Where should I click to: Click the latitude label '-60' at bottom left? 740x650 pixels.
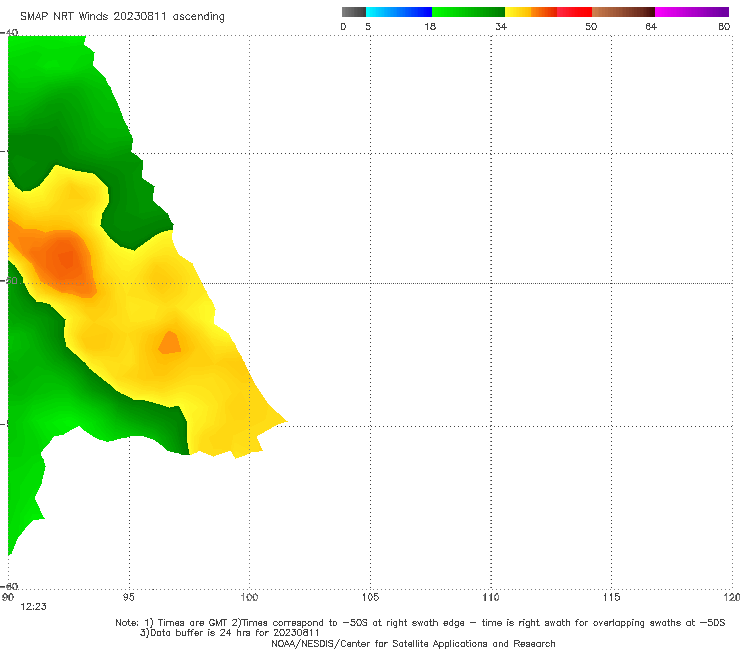(x=10, y=586)
